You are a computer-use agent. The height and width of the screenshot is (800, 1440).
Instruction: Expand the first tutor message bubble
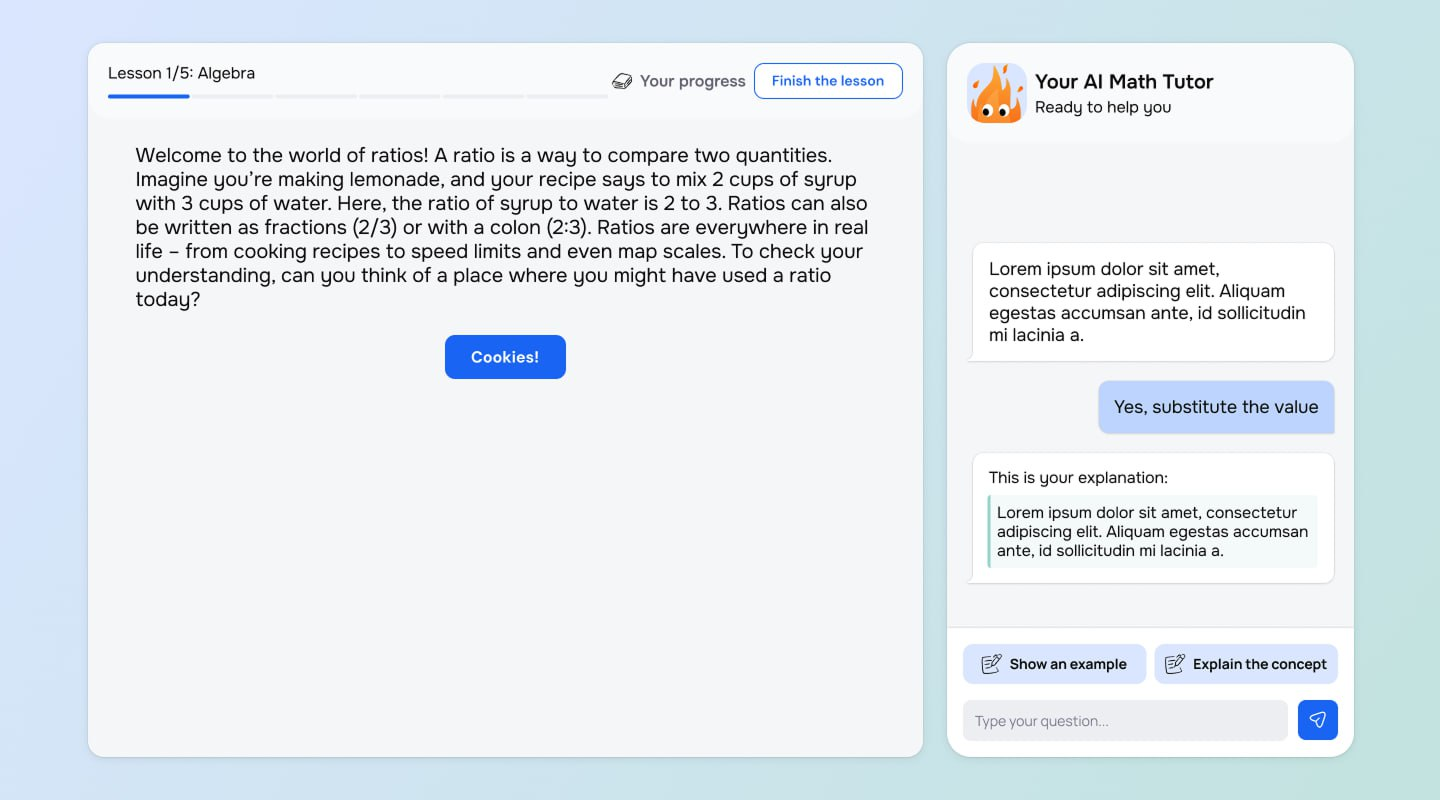pos(1150,301)
